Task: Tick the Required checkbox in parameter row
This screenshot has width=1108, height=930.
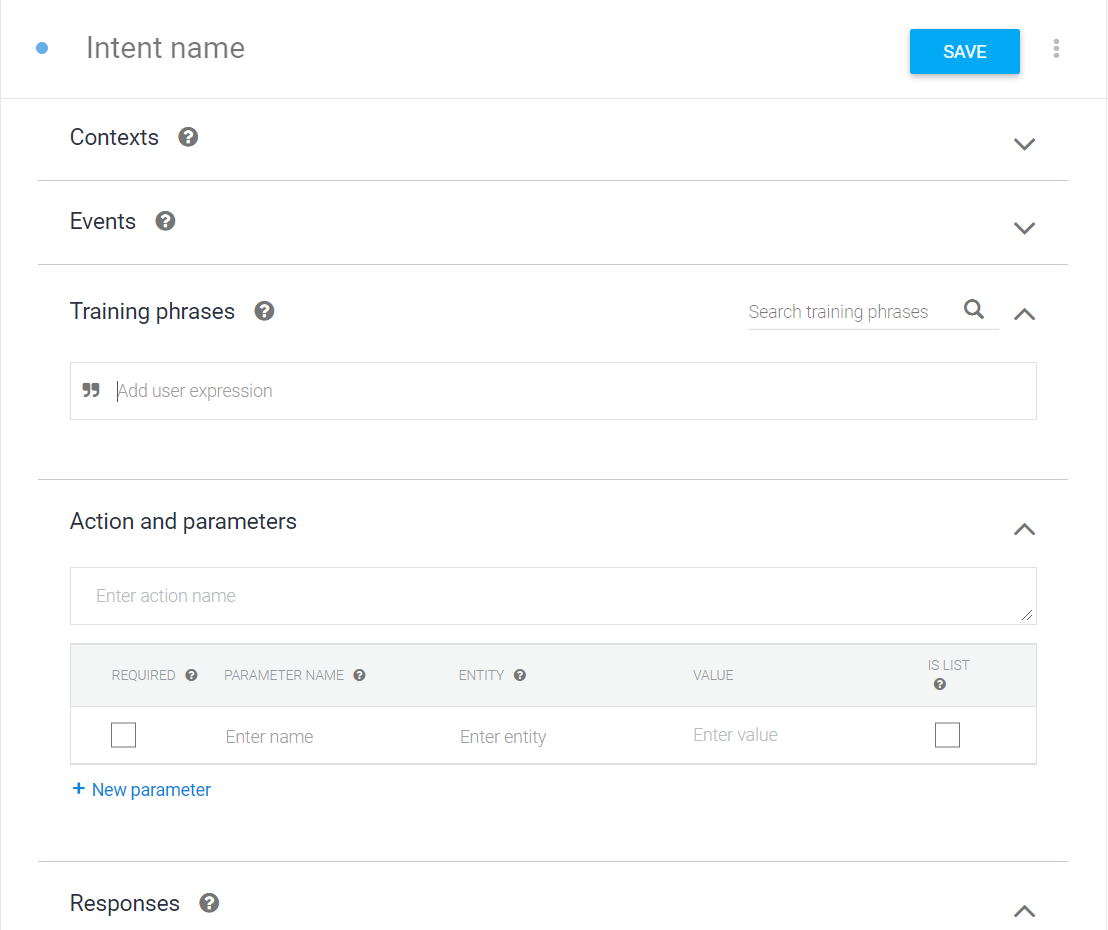Action: coord(124,735)
